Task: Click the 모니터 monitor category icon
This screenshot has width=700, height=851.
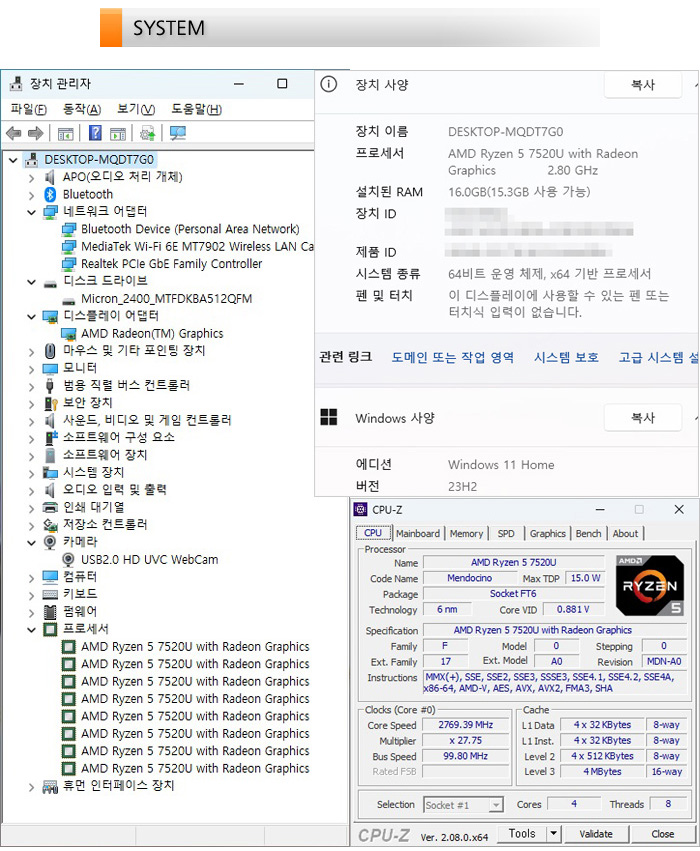Action: pos(50,369)
